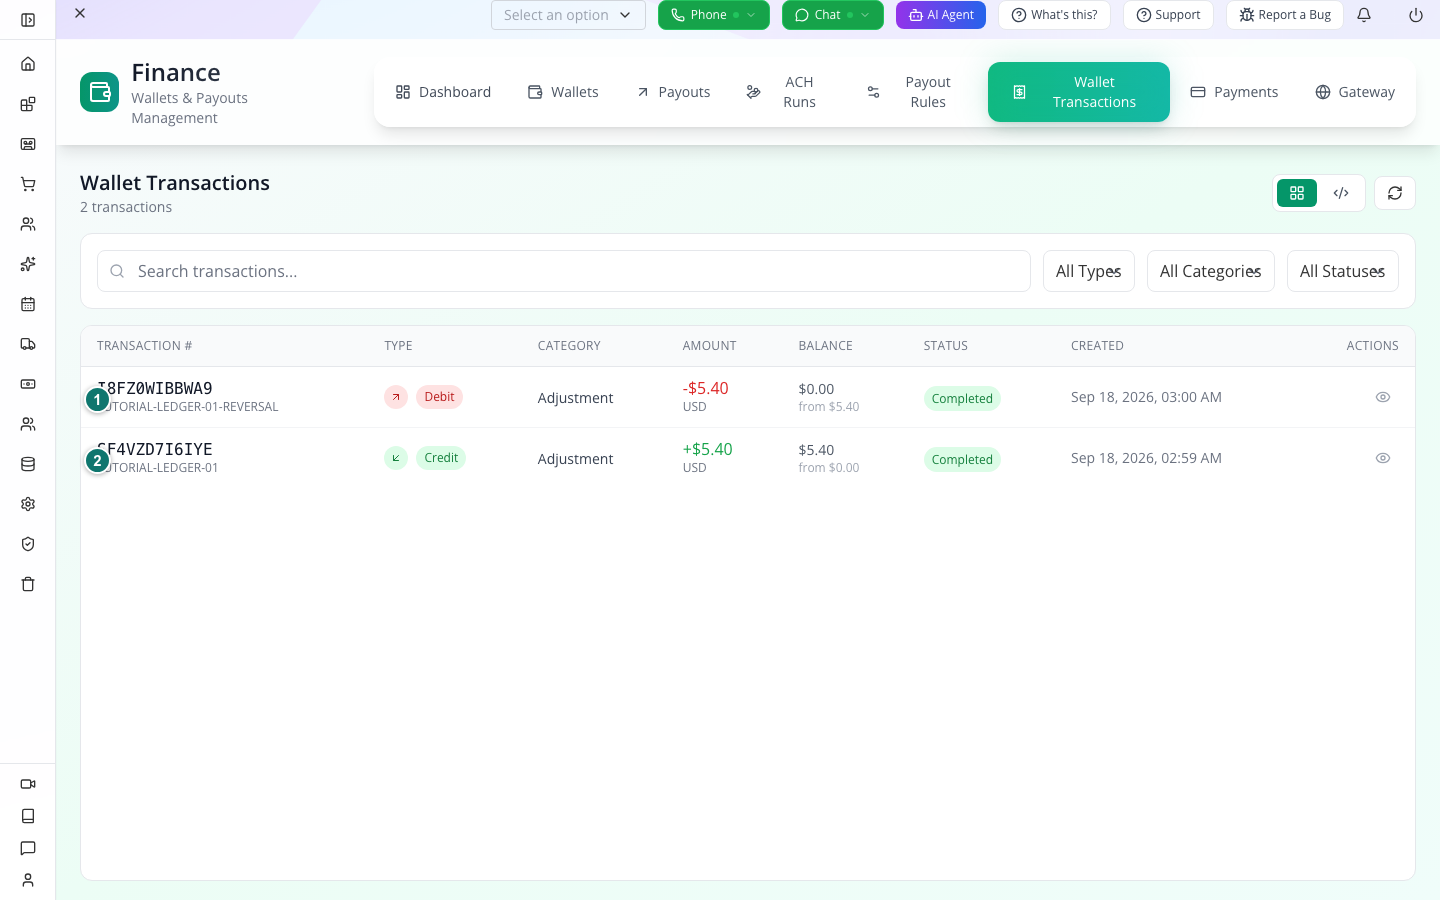
Task: Open the calendar sidebar icon
Action: (28, 304)
